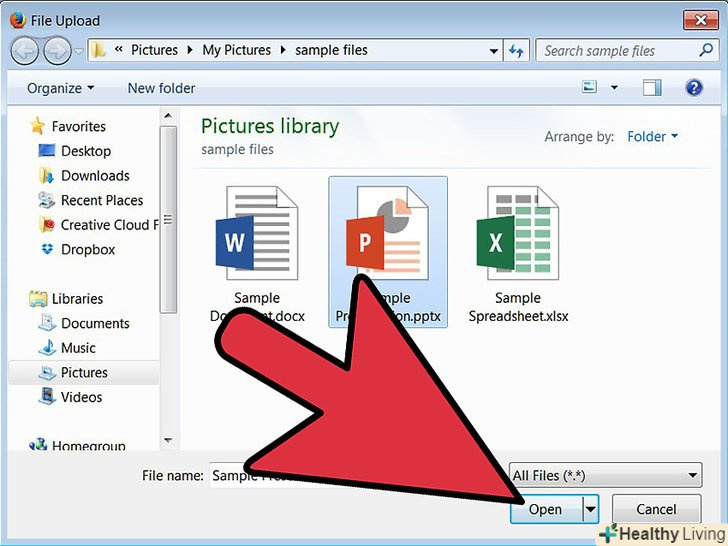The height and width of the screenshot is (546, 728).
Task: Click the Forward navigation arrow
Action: coord(58,51)
